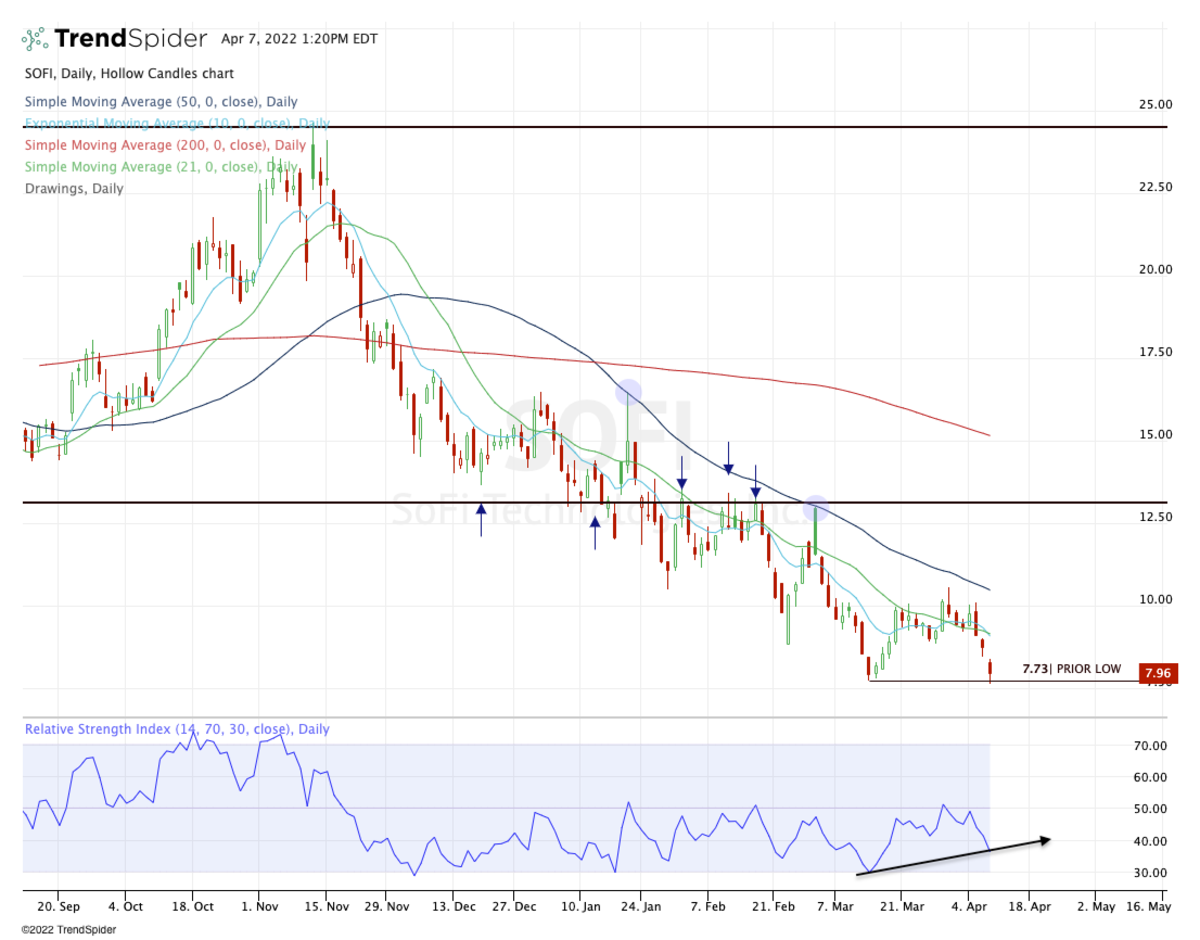Click the 7.73 PRIOR LOW annotation label

[1071, 669]
